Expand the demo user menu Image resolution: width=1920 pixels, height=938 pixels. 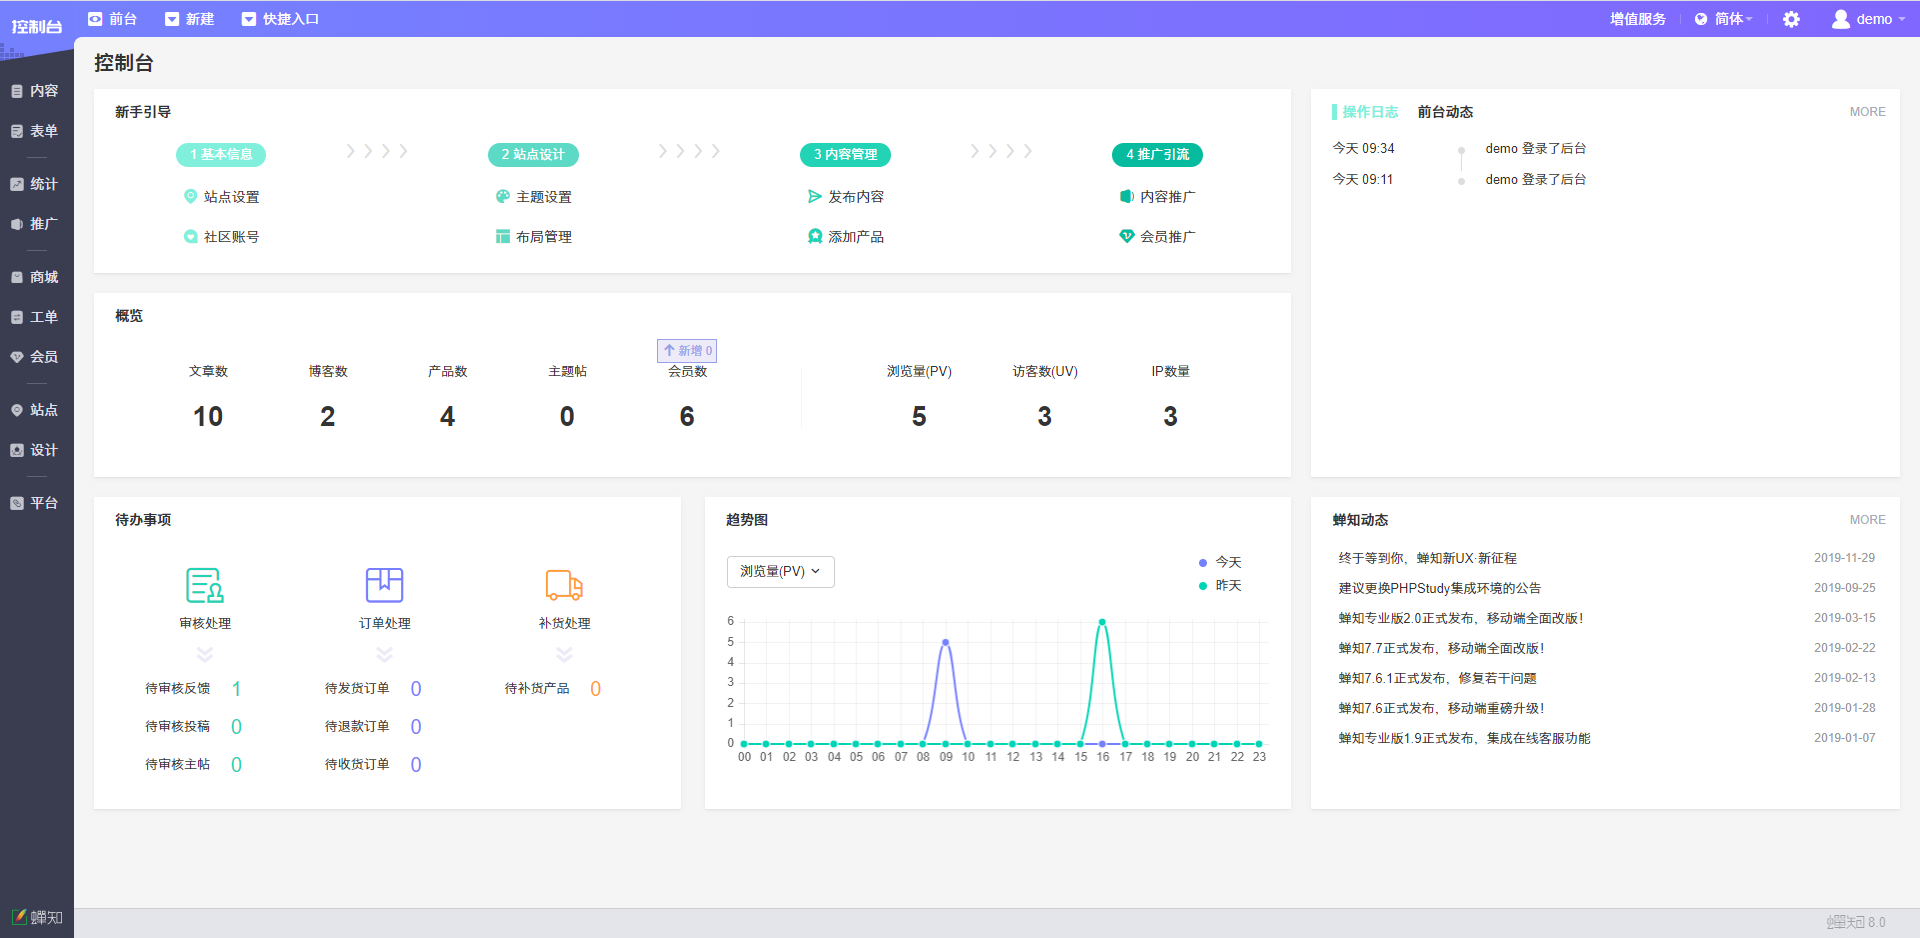tap(1868, 19)
